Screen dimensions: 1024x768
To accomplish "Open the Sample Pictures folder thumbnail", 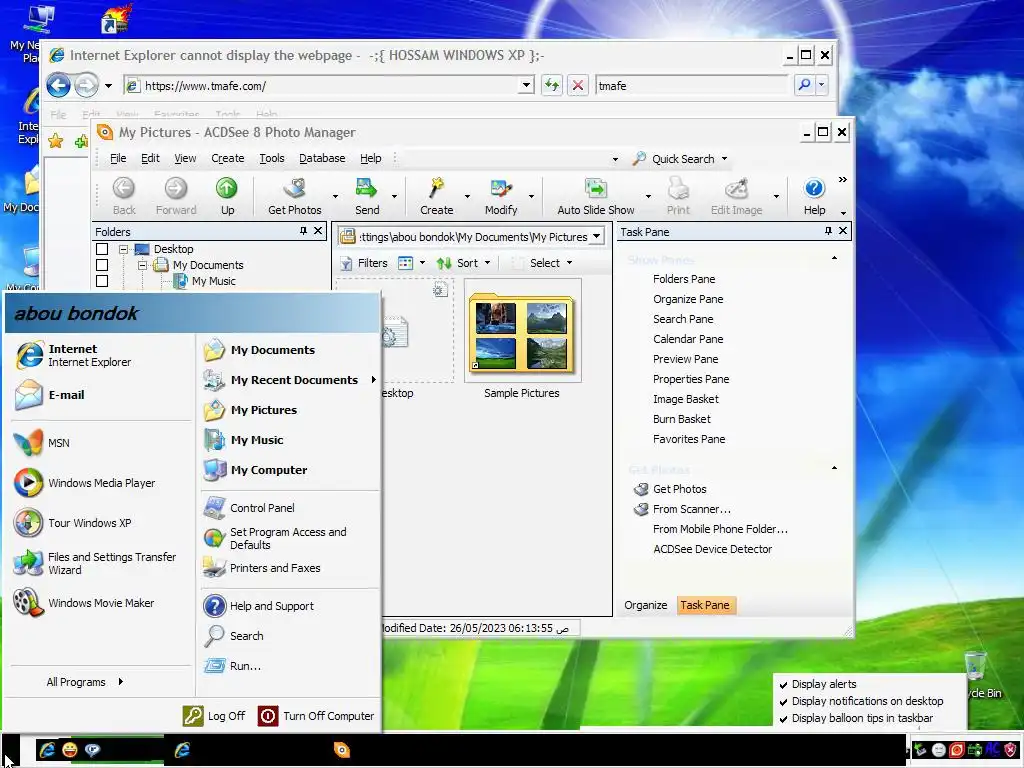I will tap(522, 333).
